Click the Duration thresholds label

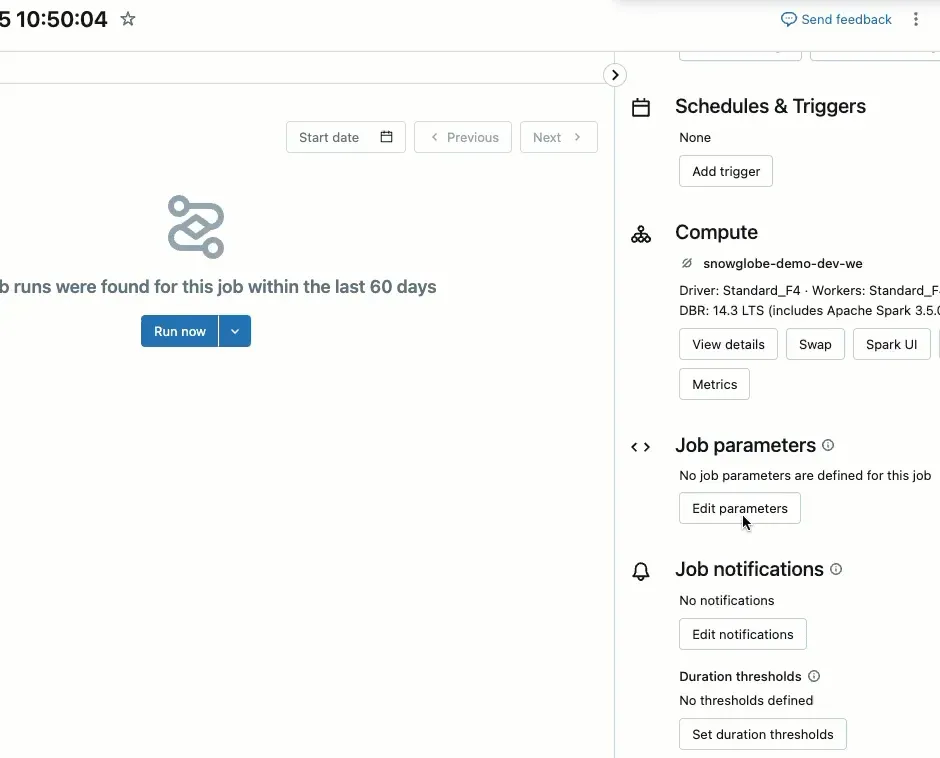[x=740, y=676]
